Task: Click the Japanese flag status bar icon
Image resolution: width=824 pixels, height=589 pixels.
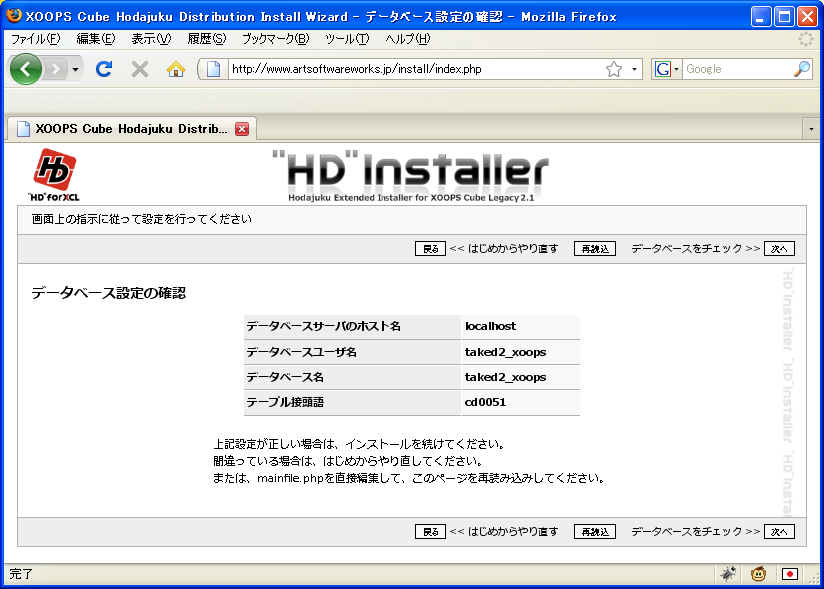Action: tap(790, 574)
